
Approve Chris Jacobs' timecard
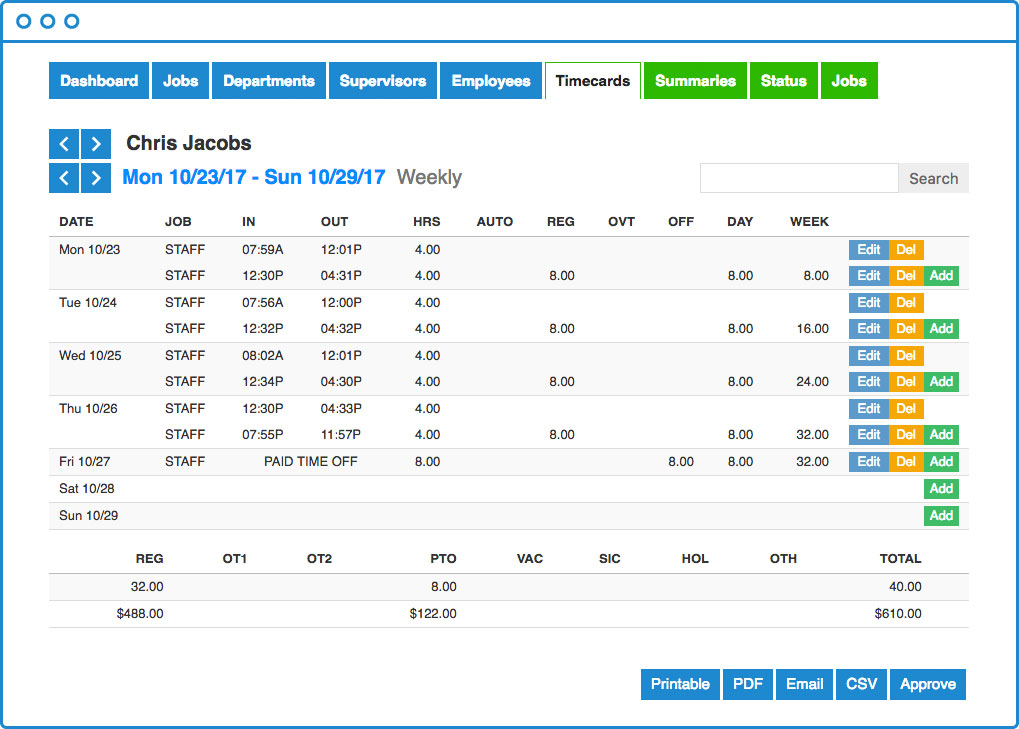(928, 684)
